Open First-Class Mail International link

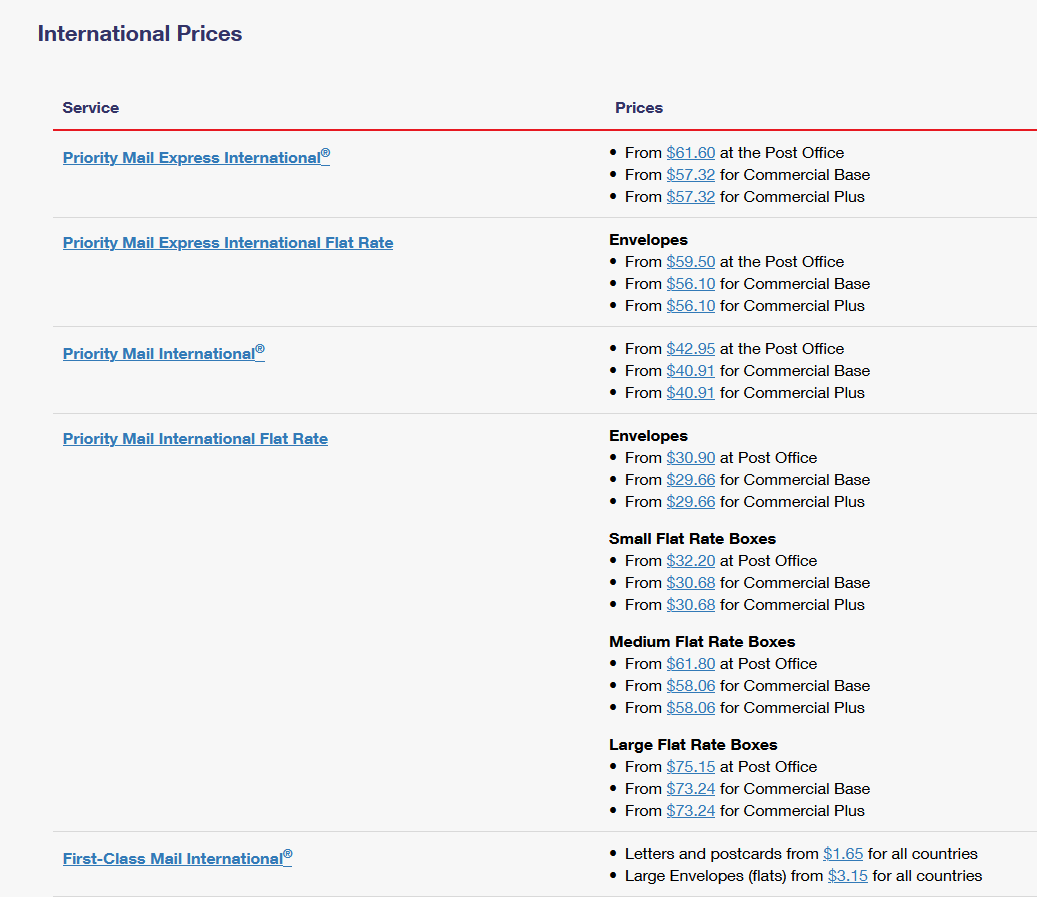tap(177, 859)
